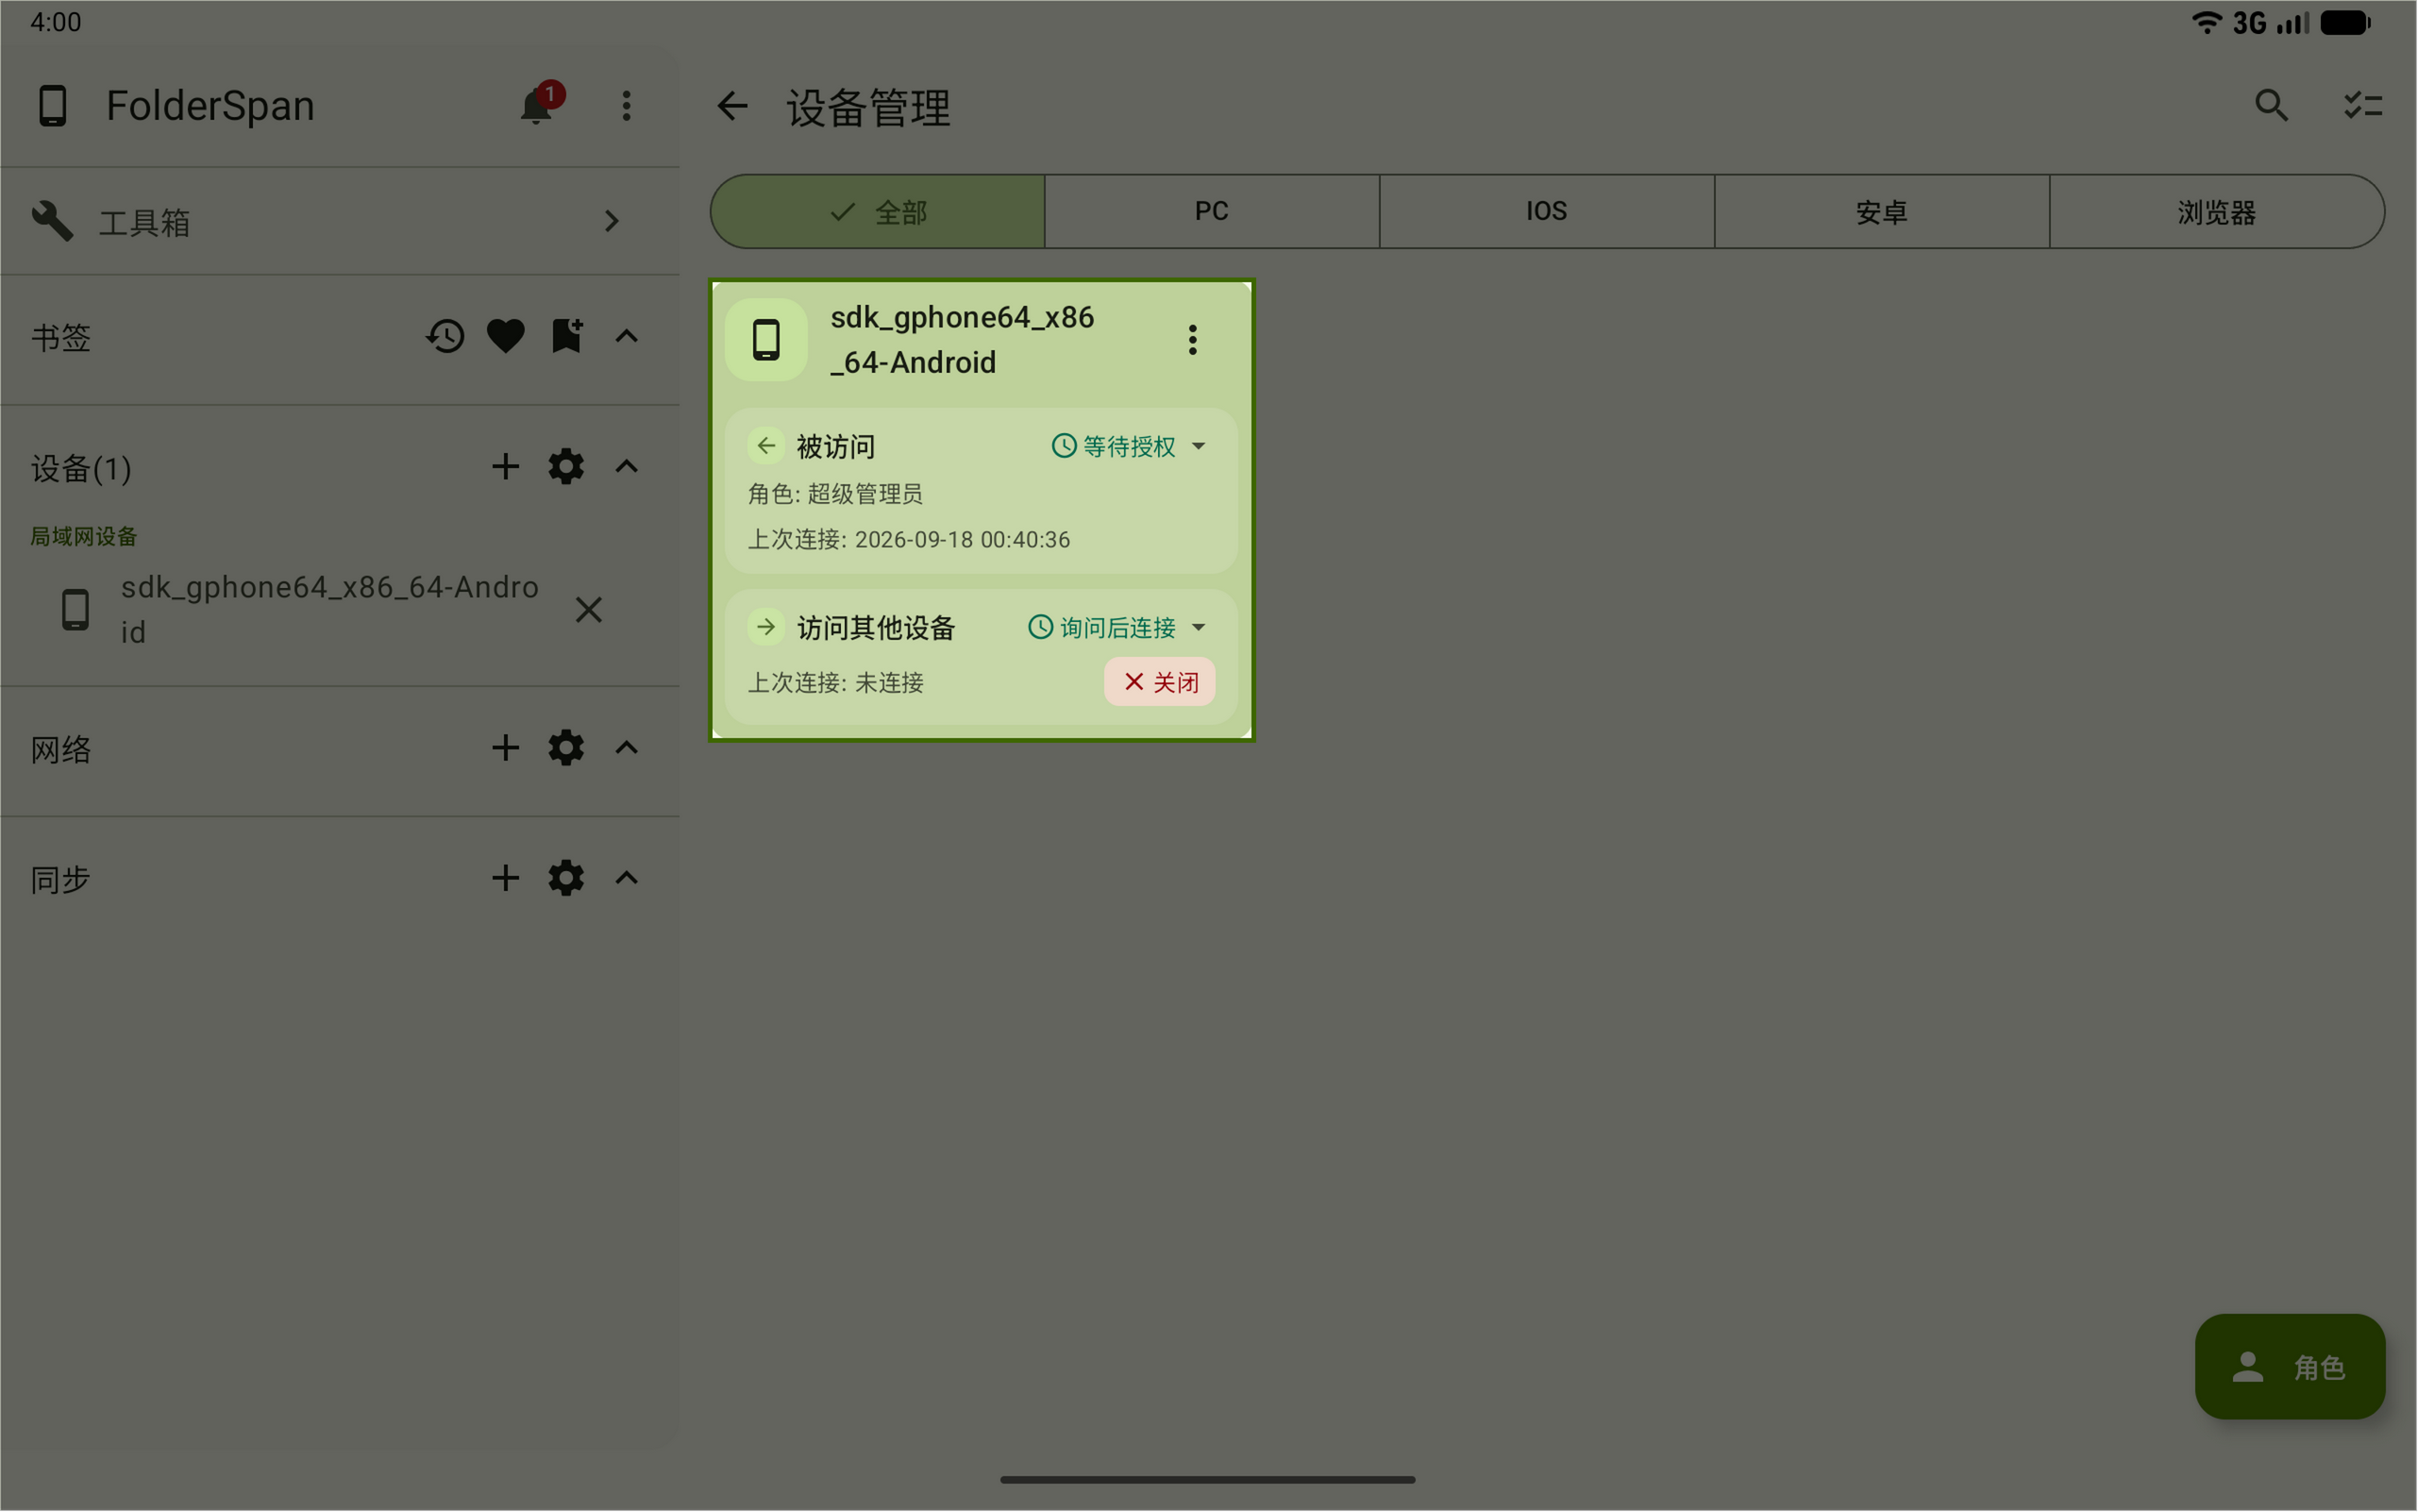Open device section settings gear

click(566, 467)
